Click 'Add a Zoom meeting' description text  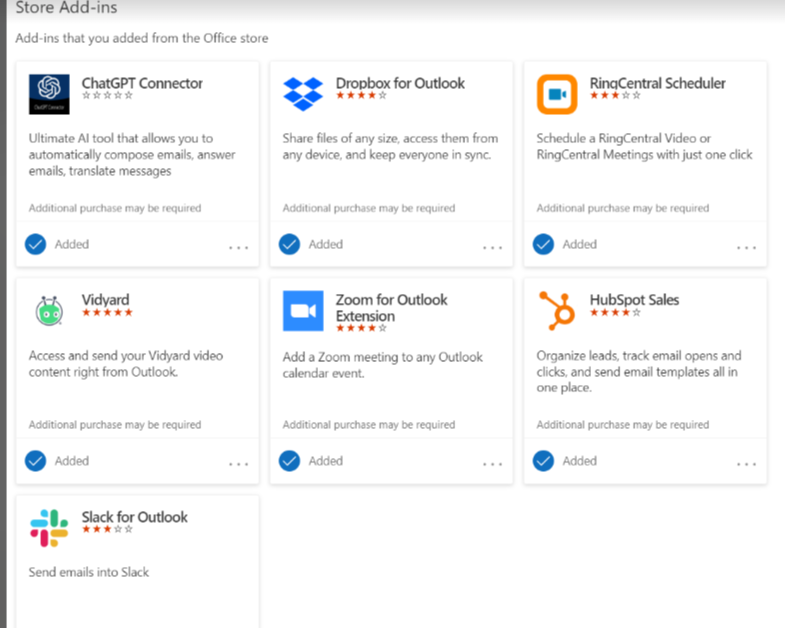pos(382,365)
